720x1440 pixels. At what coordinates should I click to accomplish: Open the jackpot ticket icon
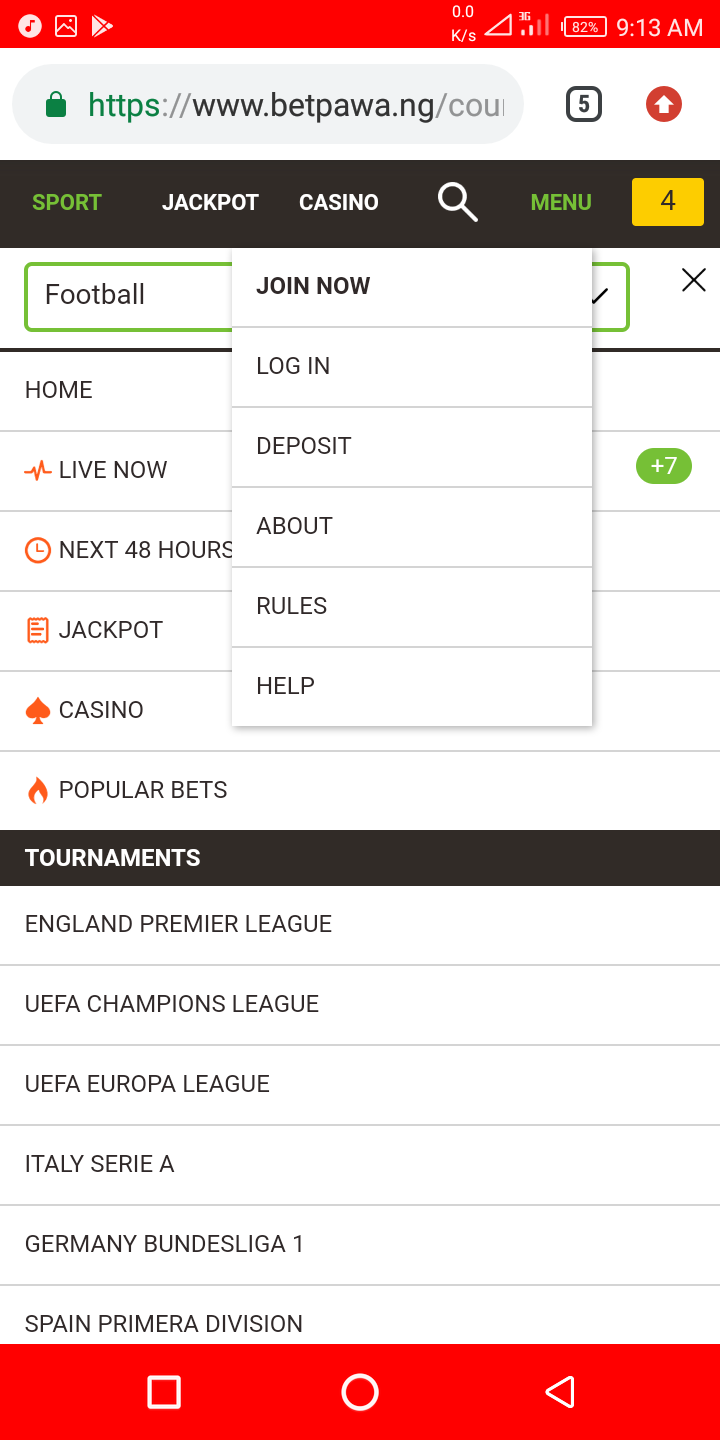click(x=37, y=629)
